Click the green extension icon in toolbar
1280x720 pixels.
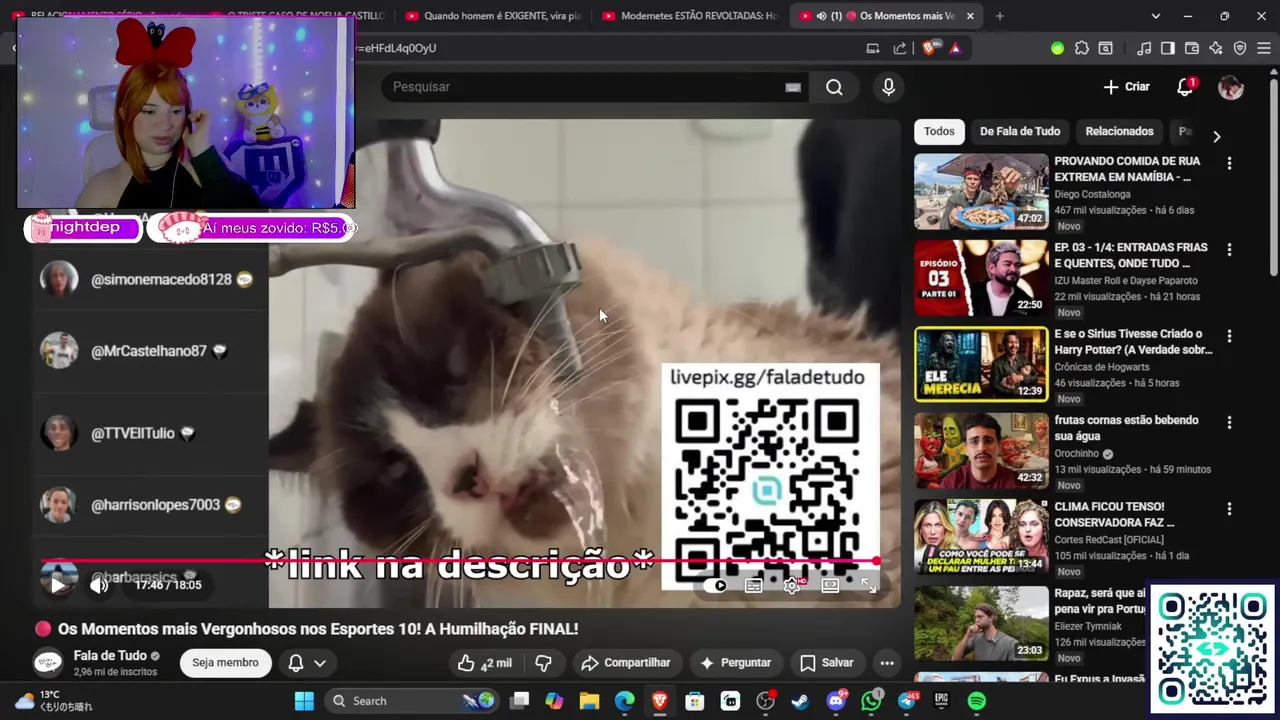click(1057, 48)
